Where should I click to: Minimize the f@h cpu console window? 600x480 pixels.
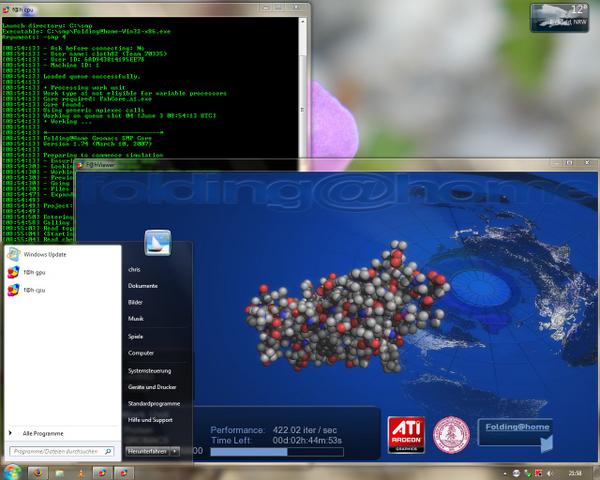tap(266, 7)
